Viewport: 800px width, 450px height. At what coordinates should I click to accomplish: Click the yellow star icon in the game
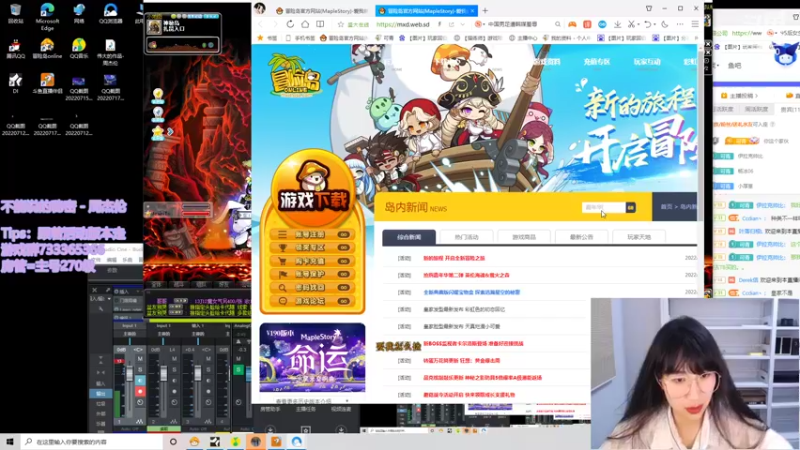coord(158,132)
